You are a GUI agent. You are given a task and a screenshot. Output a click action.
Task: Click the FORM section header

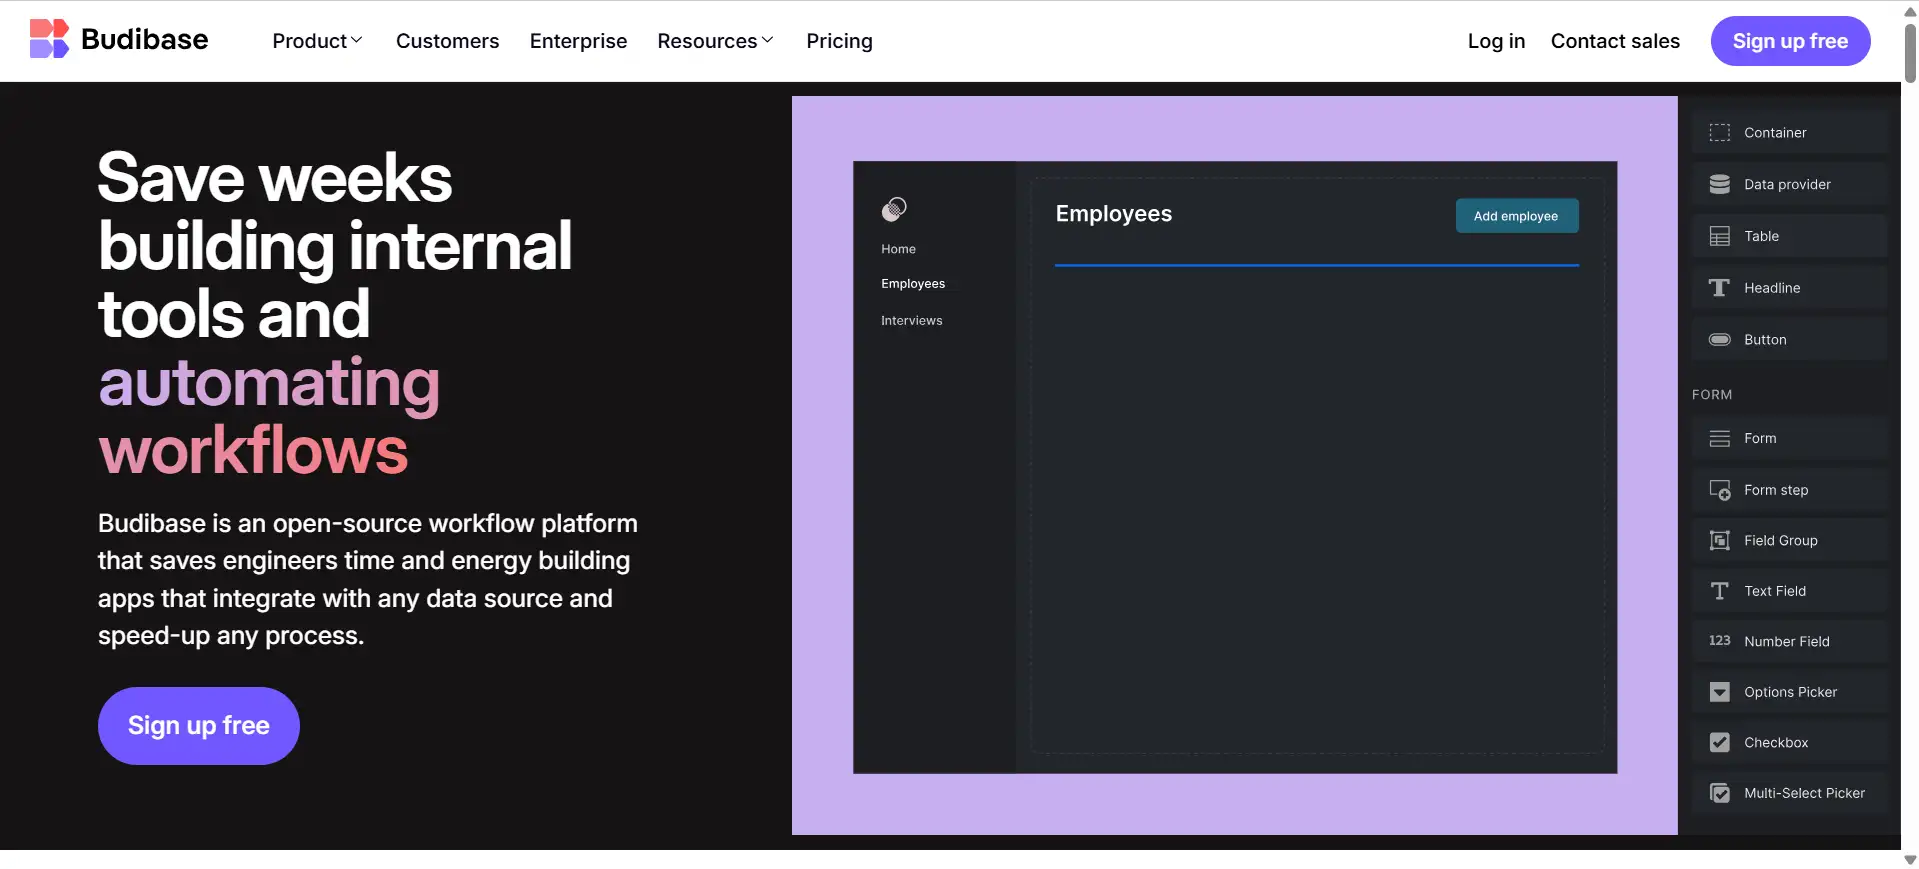point(1712,395)
